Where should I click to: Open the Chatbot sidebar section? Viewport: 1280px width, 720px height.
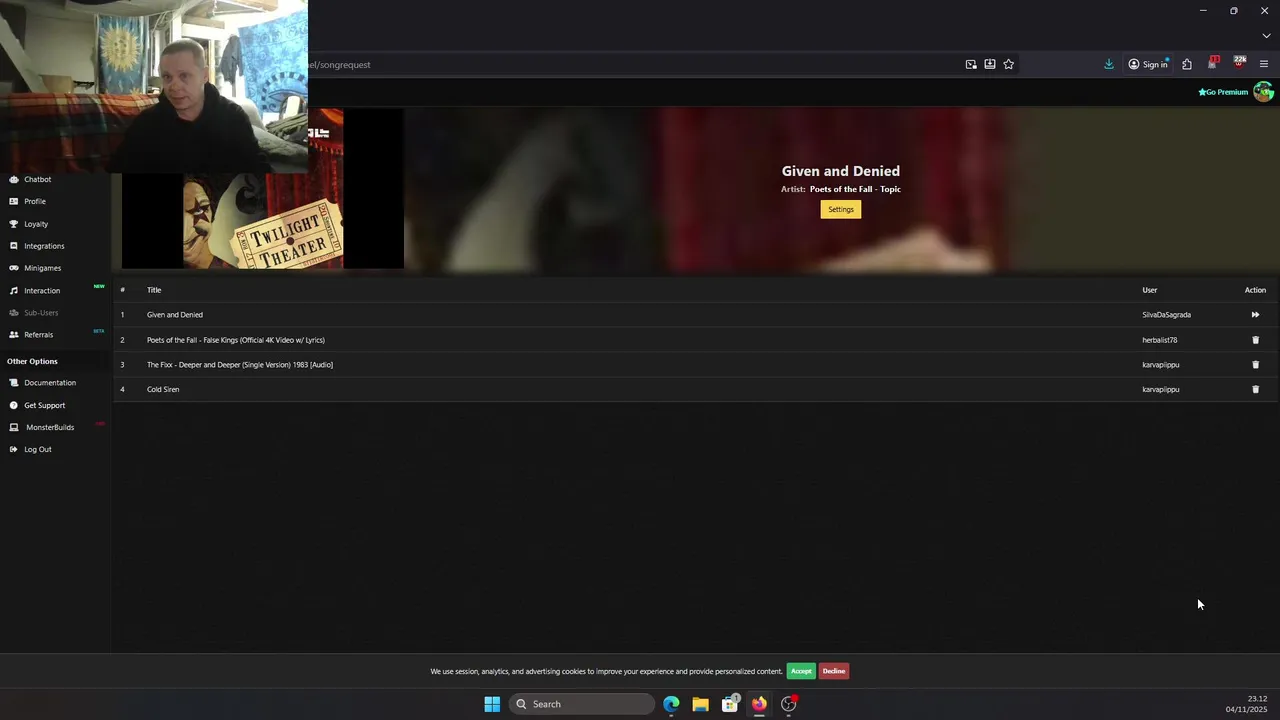pos(37,180)
